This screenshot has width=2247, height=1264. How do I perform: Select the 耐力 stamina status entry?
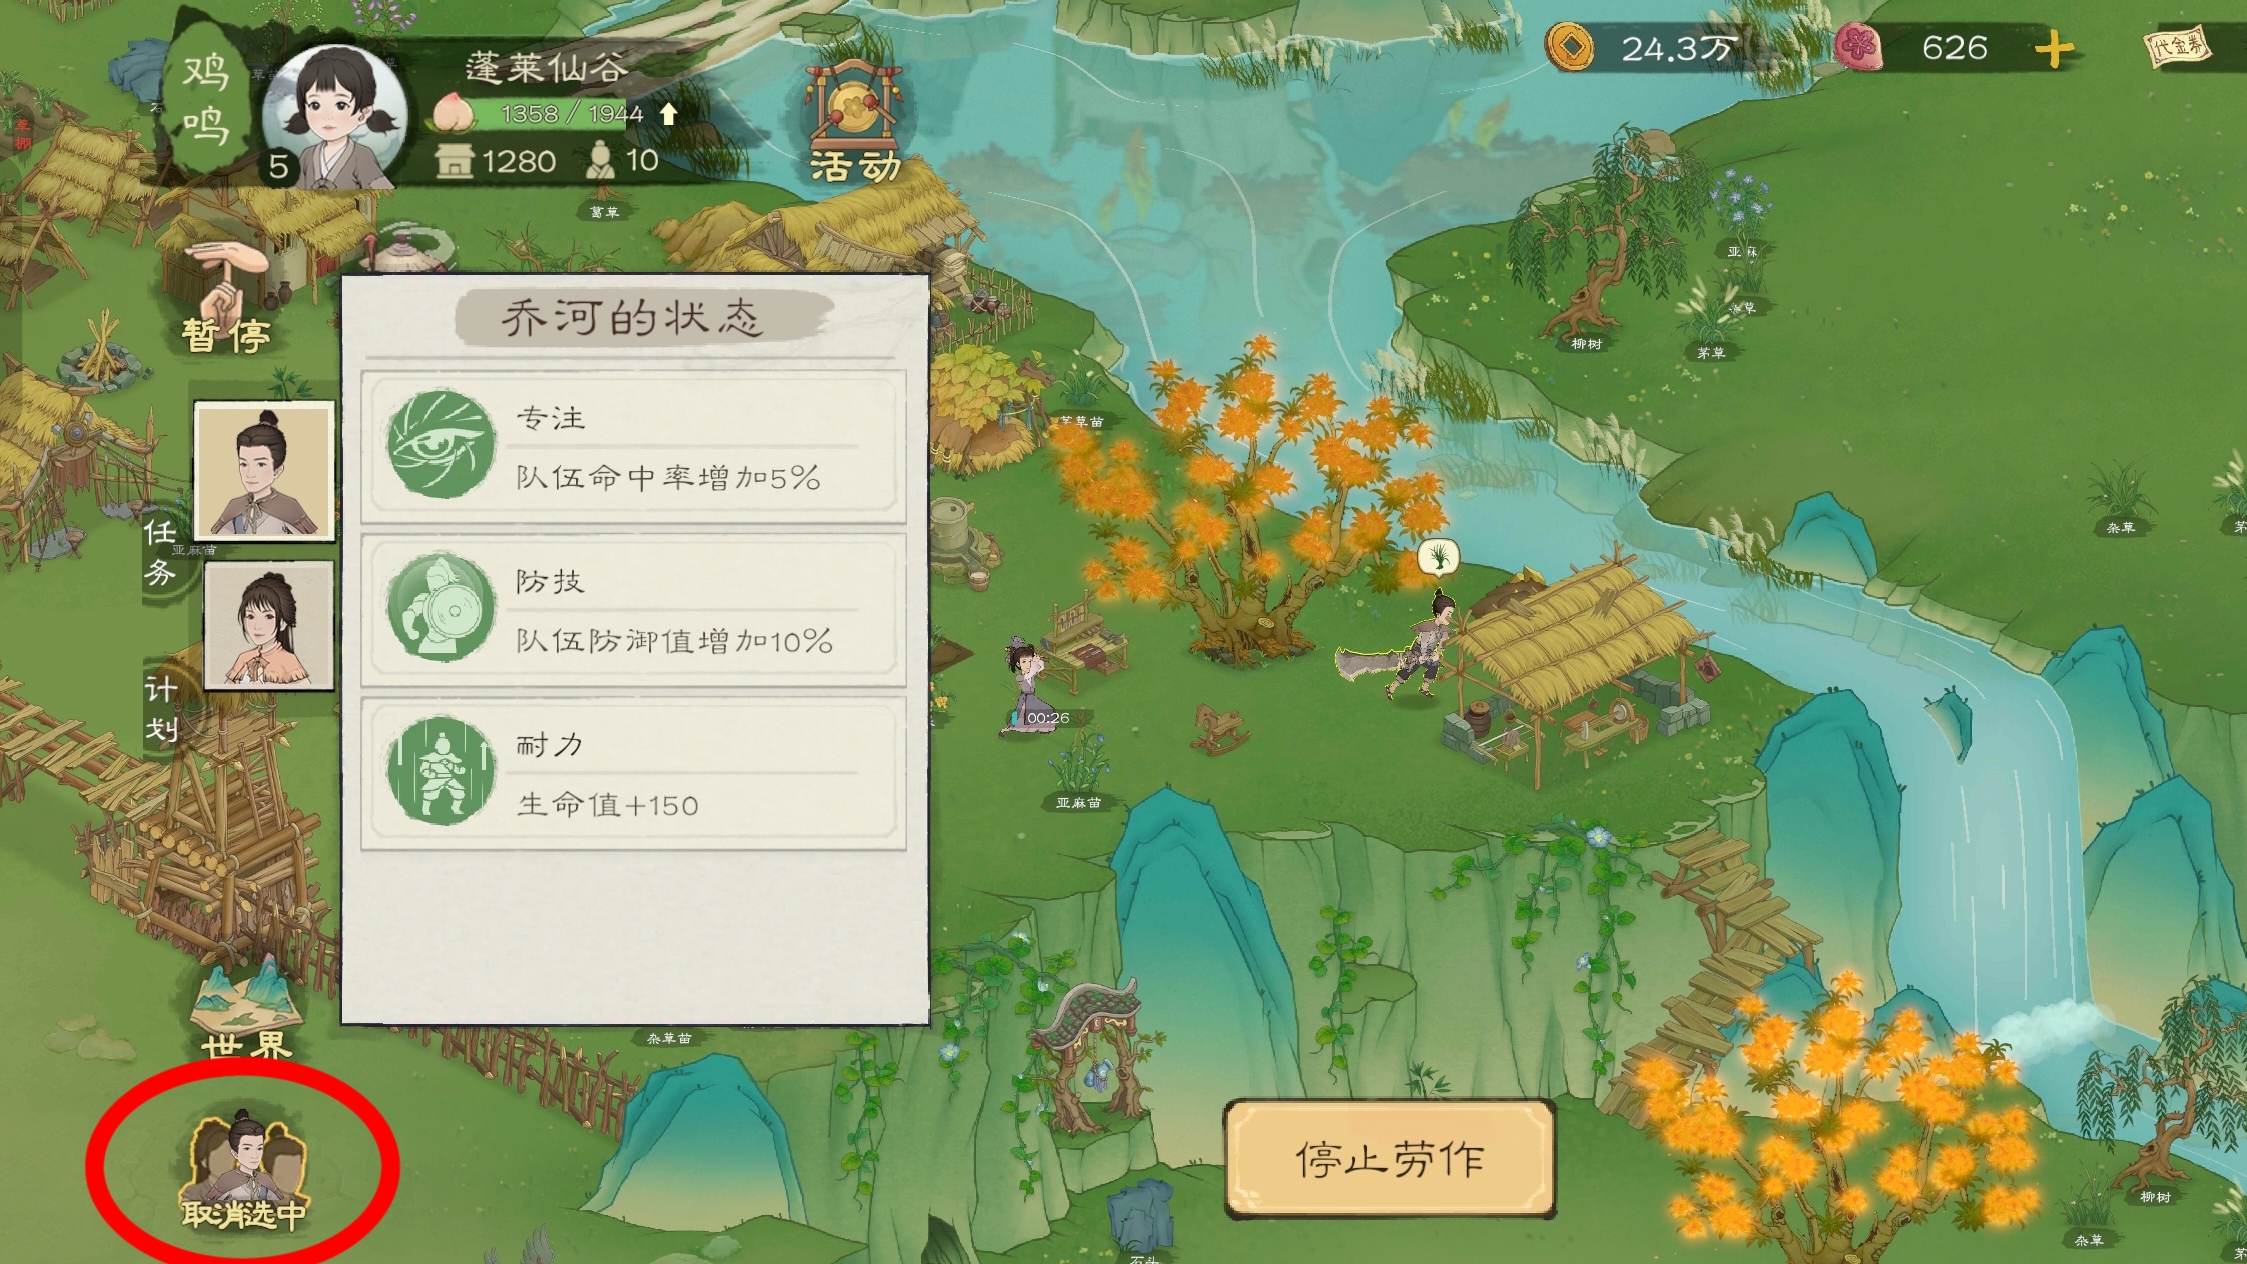633,774
